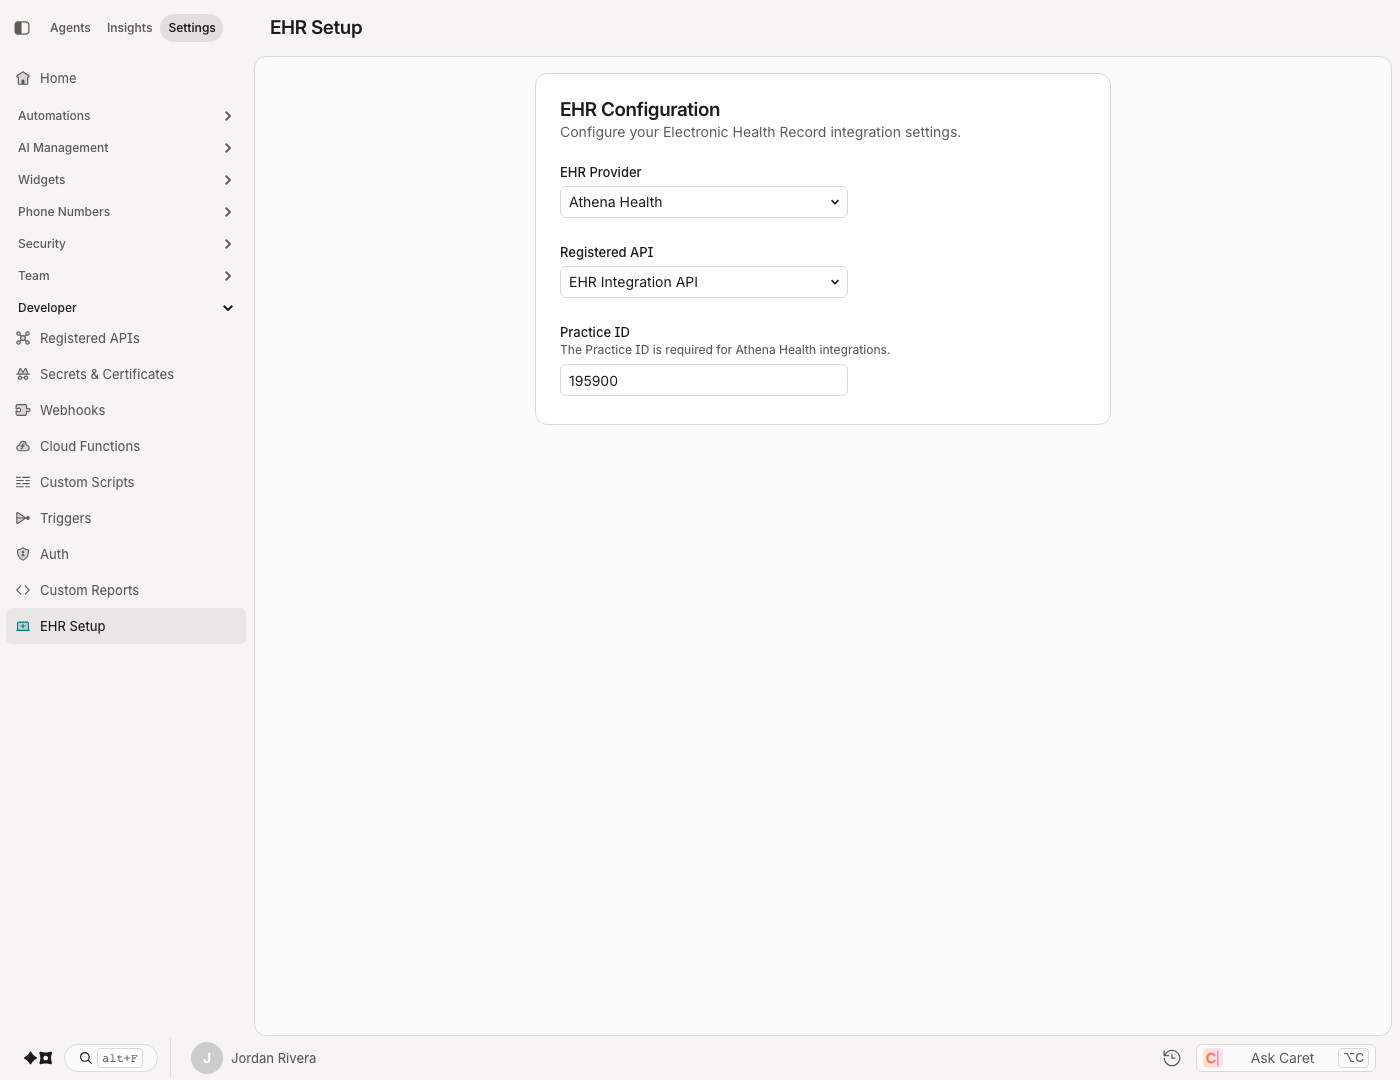The image size is (1400, 1080).
Task: Expand the Widgets section
Action: click(126, 180)
